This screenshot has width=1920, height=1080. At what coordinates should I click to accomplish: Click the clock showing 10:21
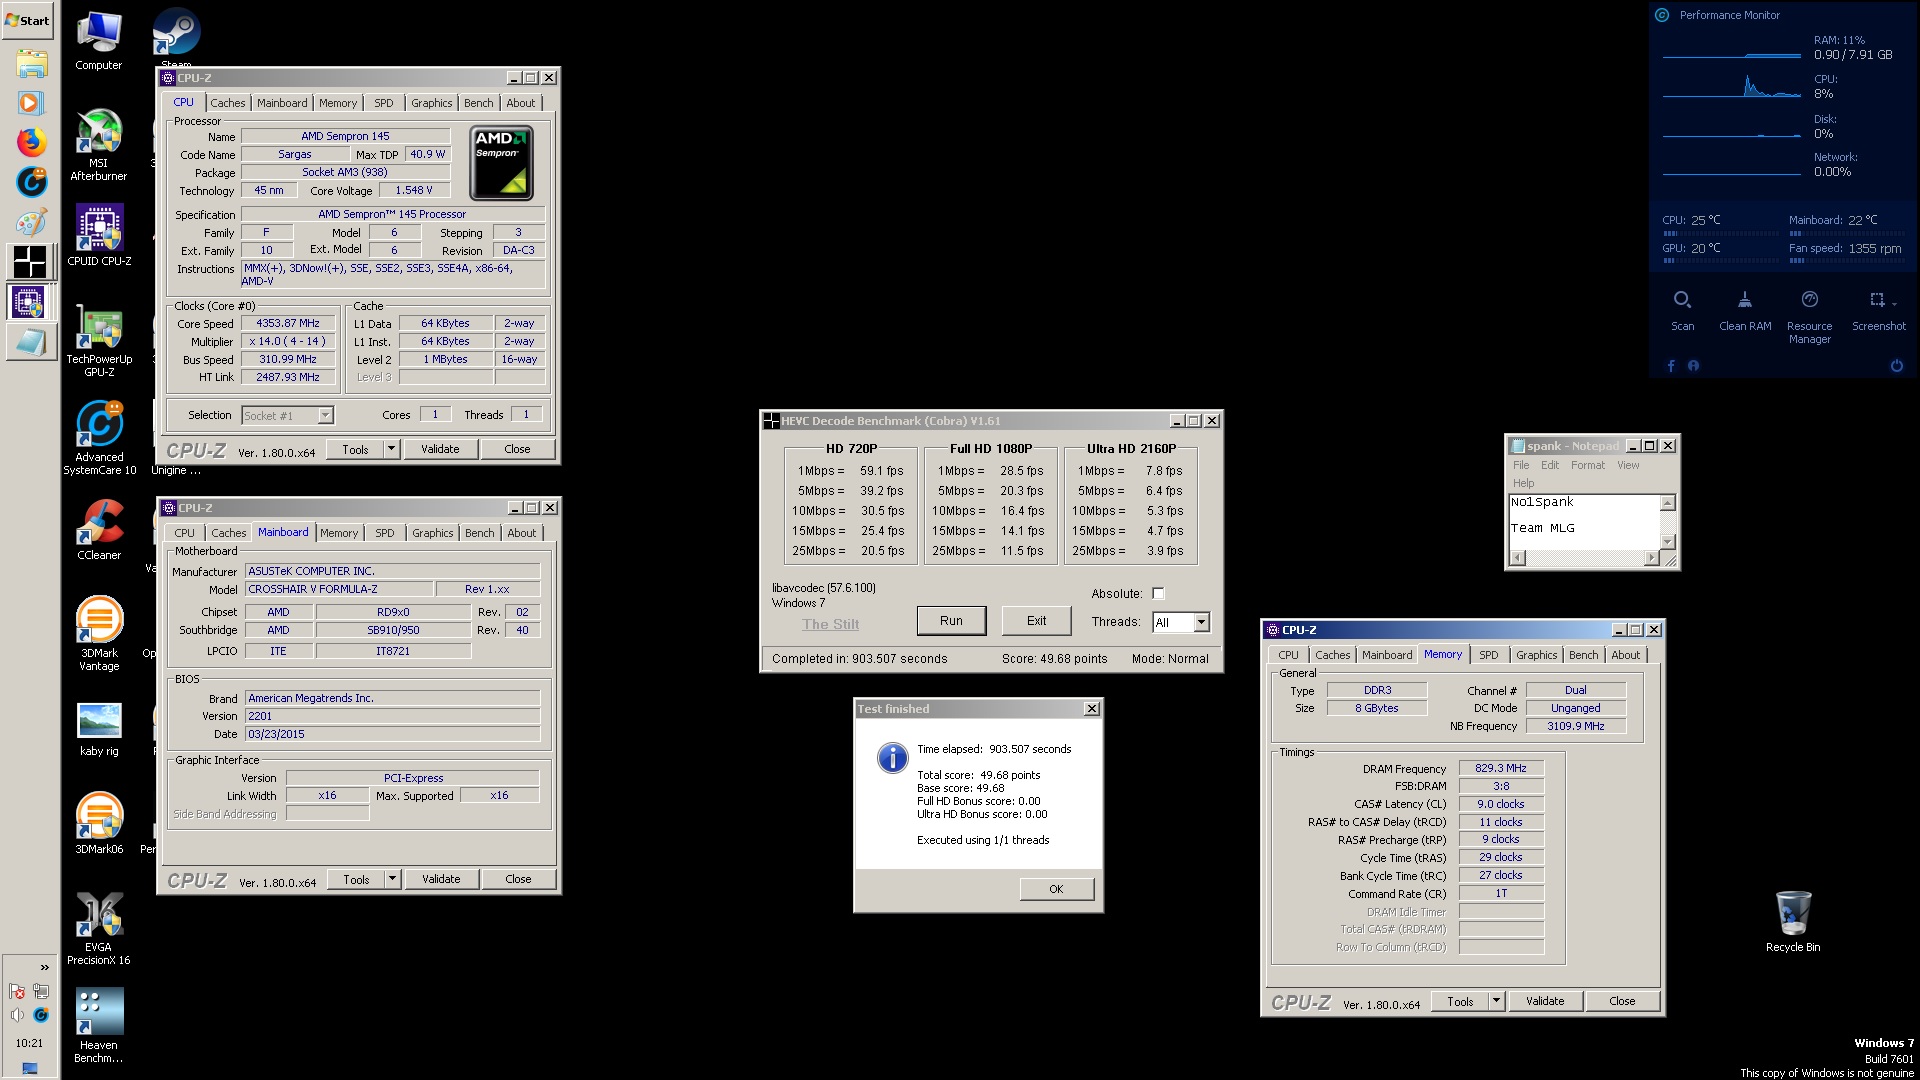click(29, 1043)
